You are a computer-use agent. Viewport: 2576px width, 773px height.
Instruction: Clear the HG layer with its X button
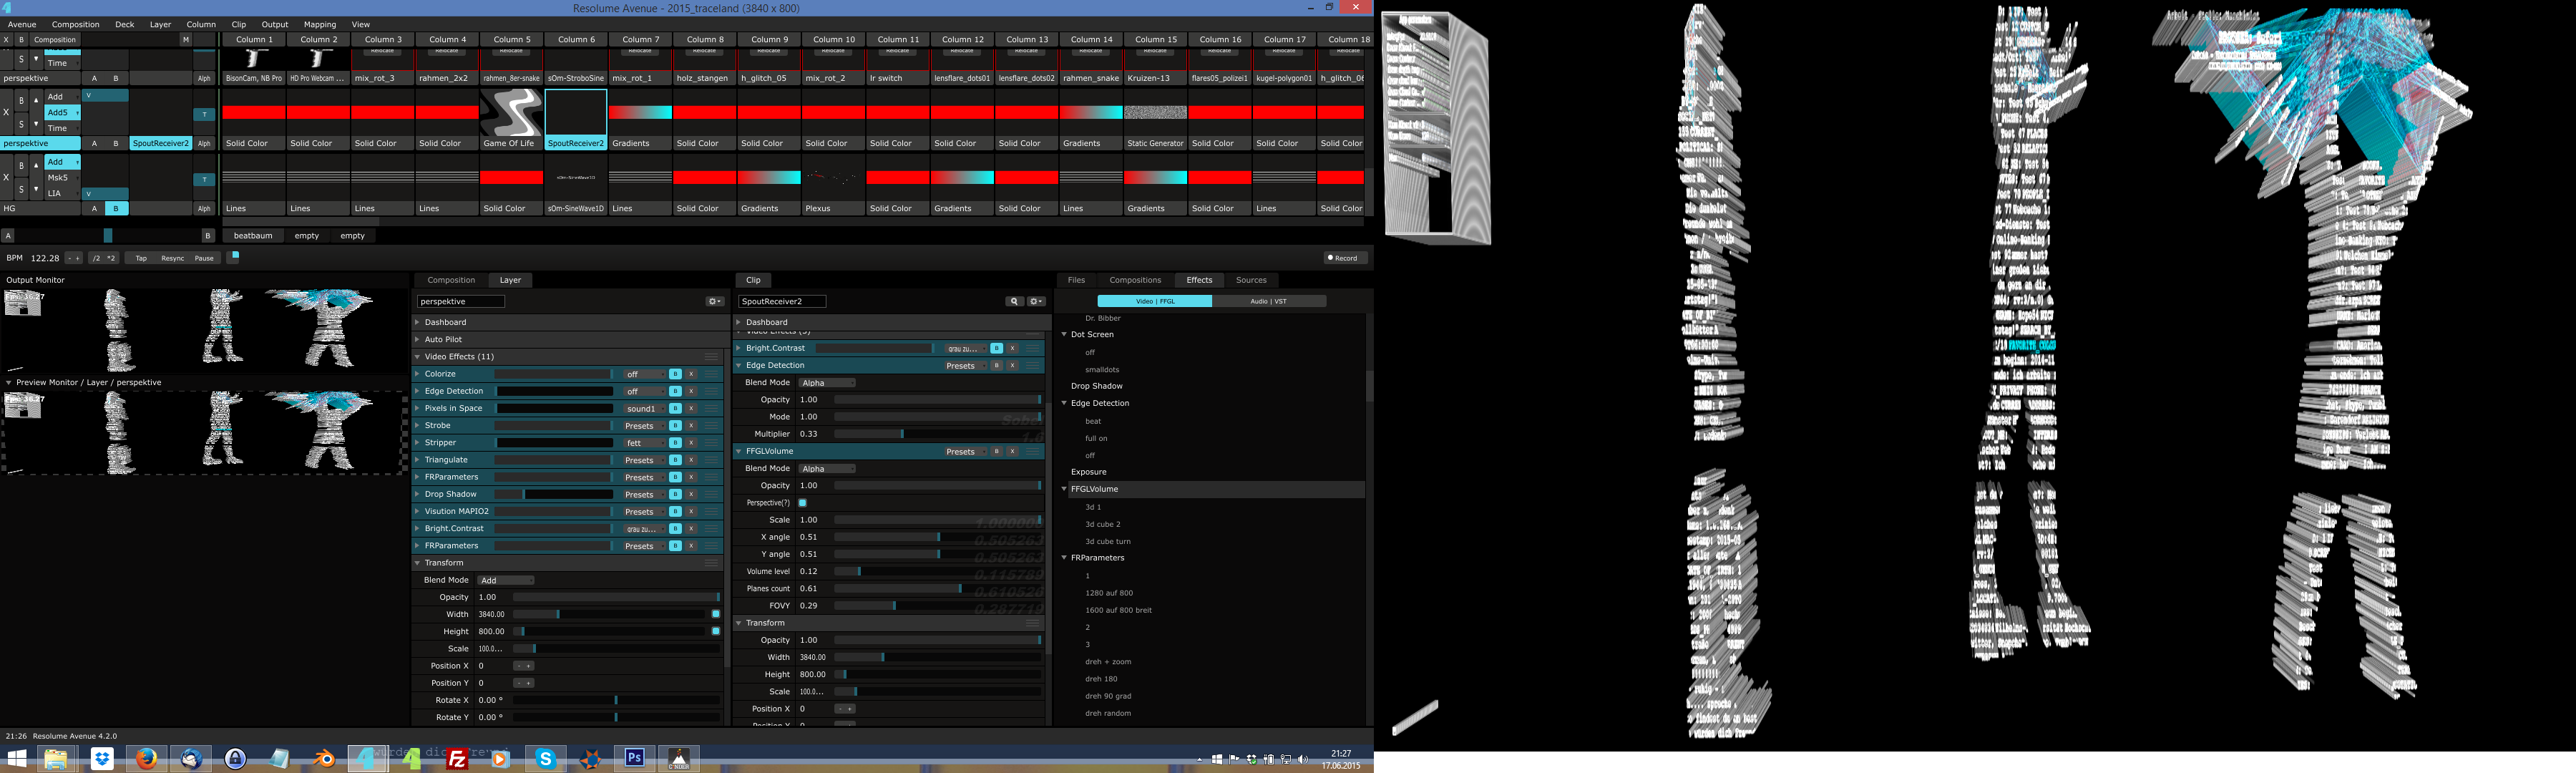click(x=6, y=178)
